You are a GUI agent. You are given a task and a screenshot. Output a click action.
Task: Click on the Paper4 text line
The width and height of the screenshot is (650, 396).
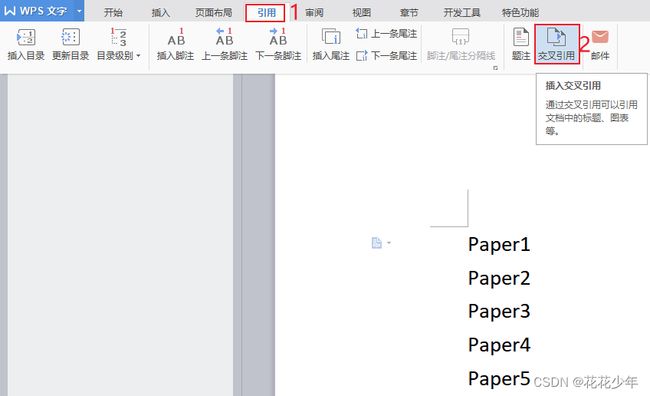click(499, 345)
